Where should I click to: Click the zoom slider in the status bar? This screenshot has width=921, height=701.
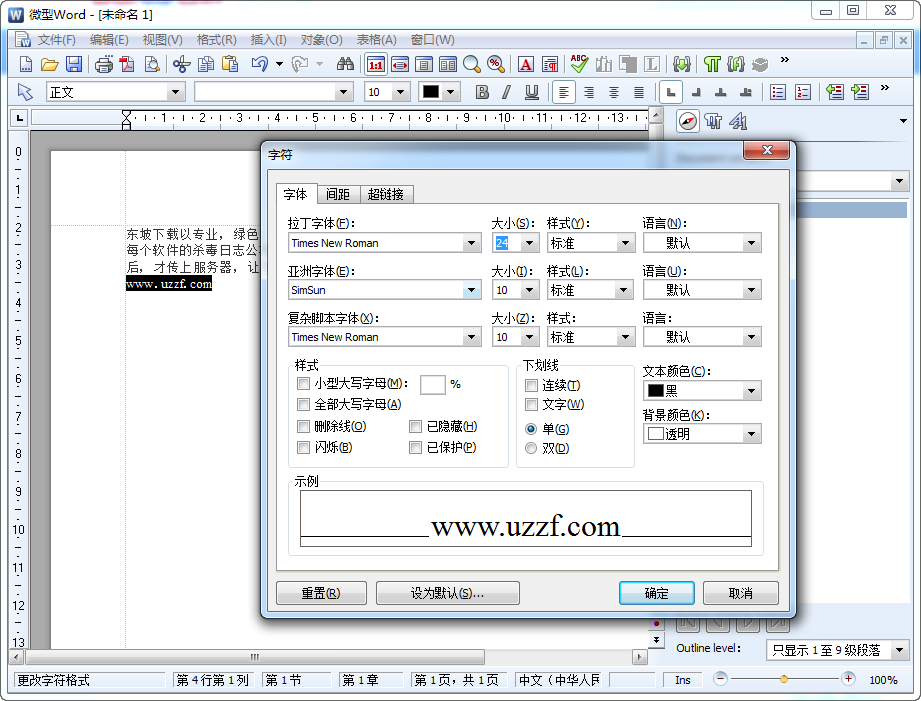784,679
